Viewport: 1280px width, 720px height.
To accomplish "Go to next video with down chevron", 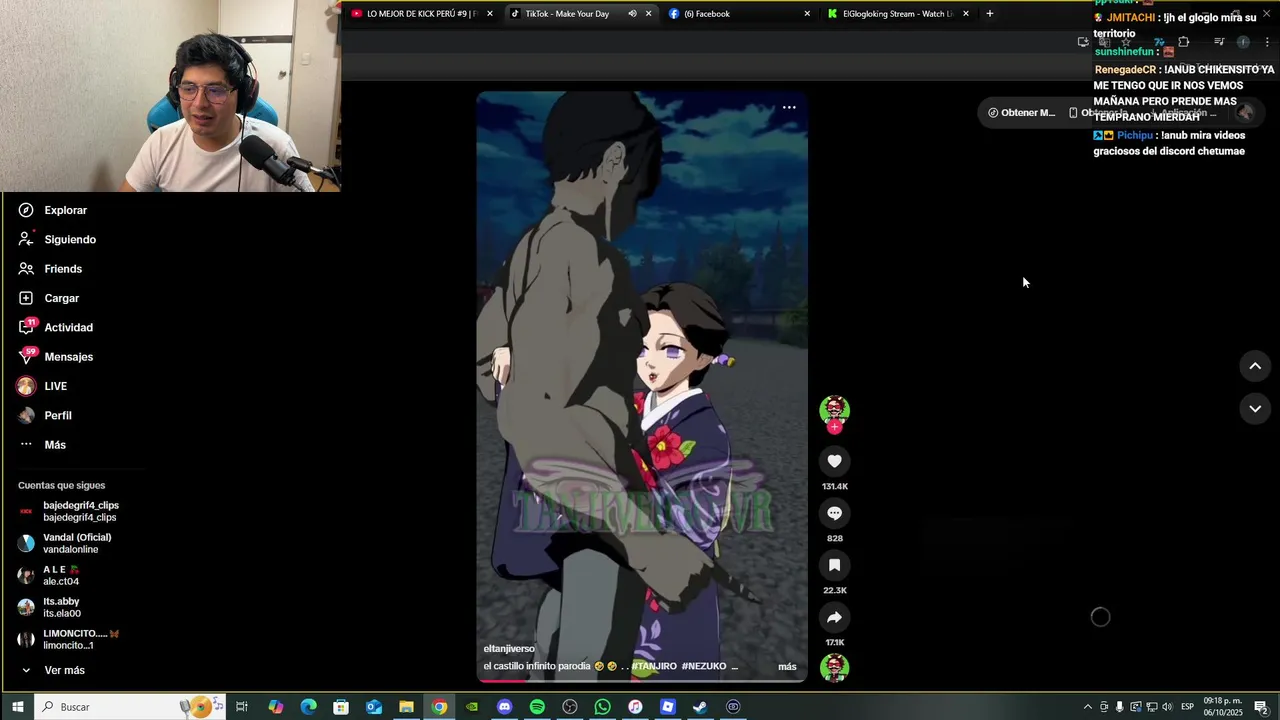I will (x=1255, y=408).
